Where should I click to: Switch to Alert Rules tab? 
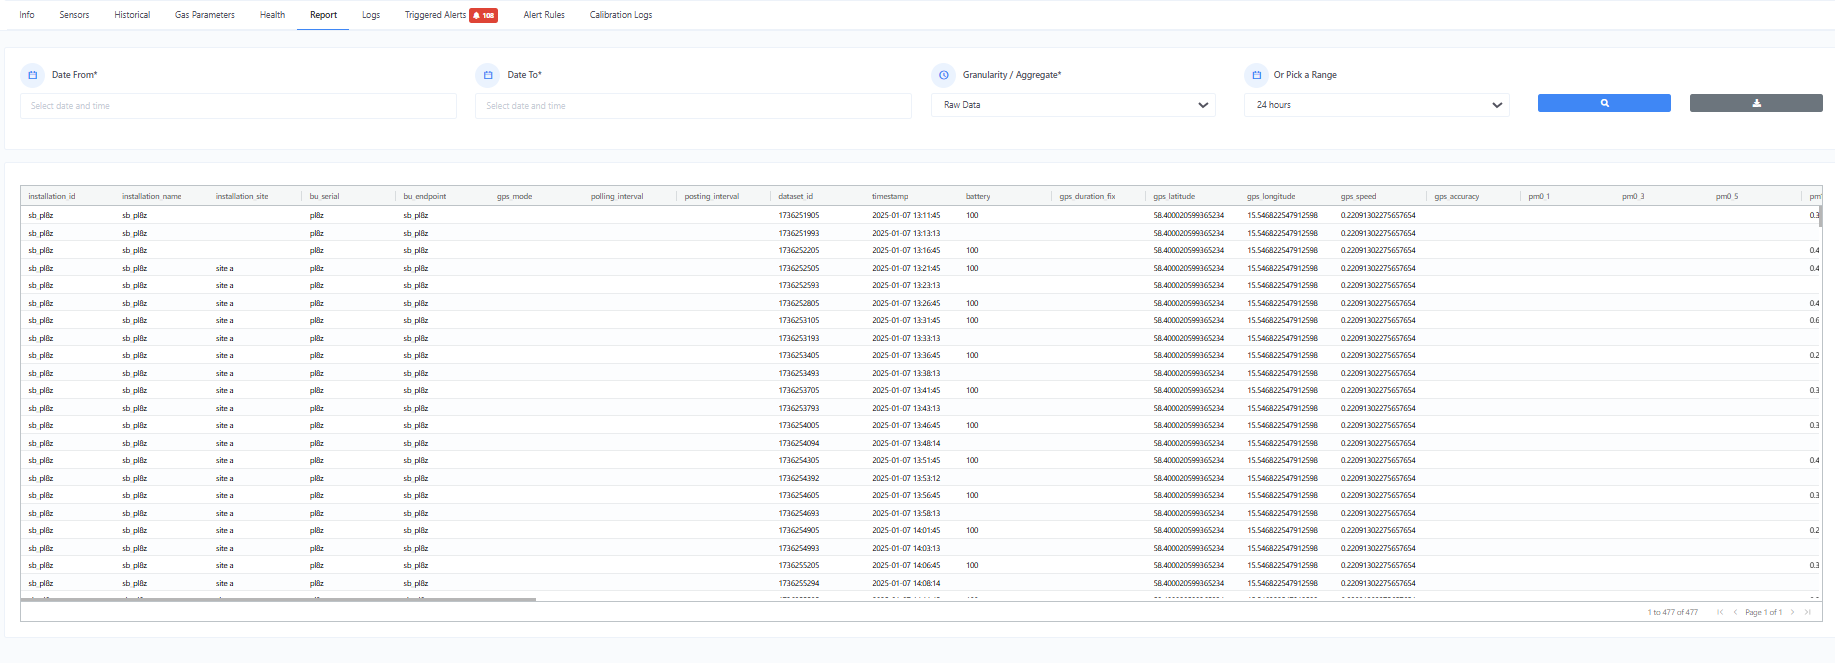[x=544, y=15]
